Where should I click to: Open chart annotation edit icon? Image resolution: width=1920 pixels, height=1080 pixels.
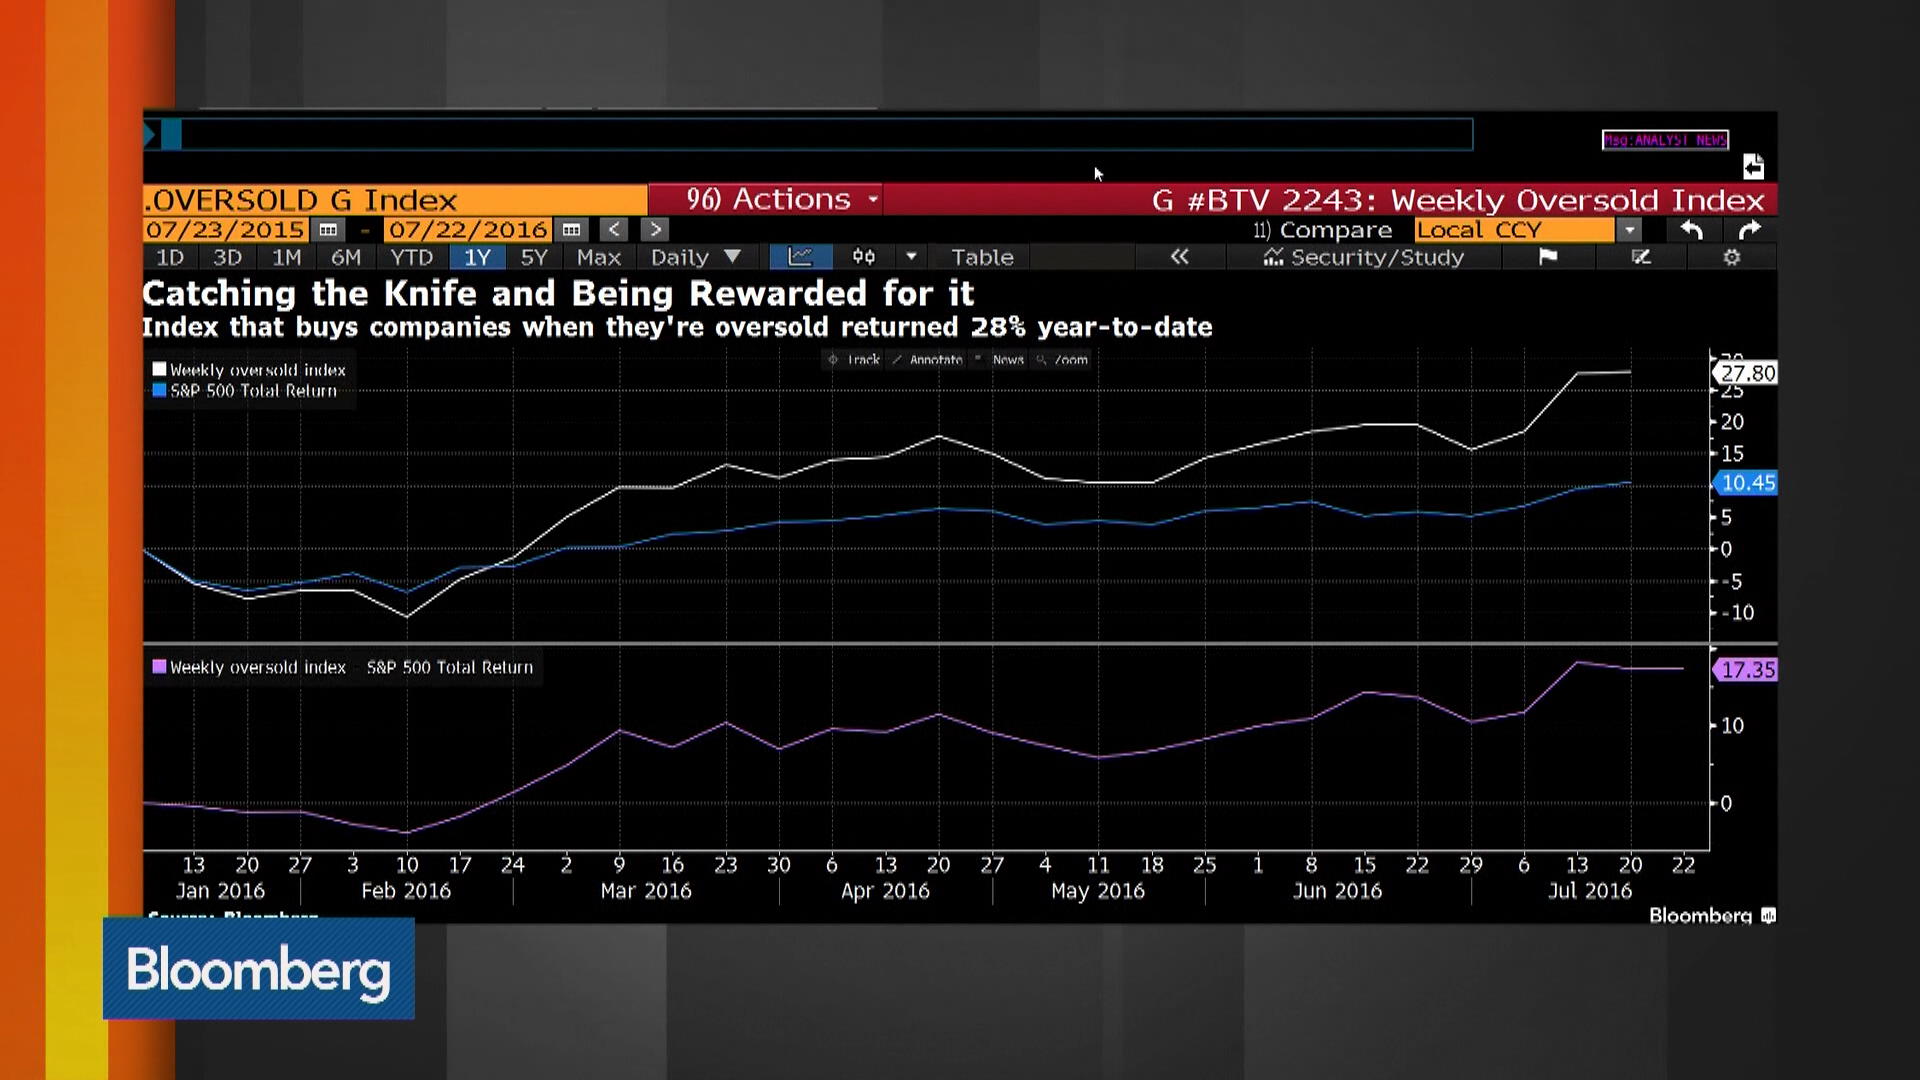[1641, 257]
